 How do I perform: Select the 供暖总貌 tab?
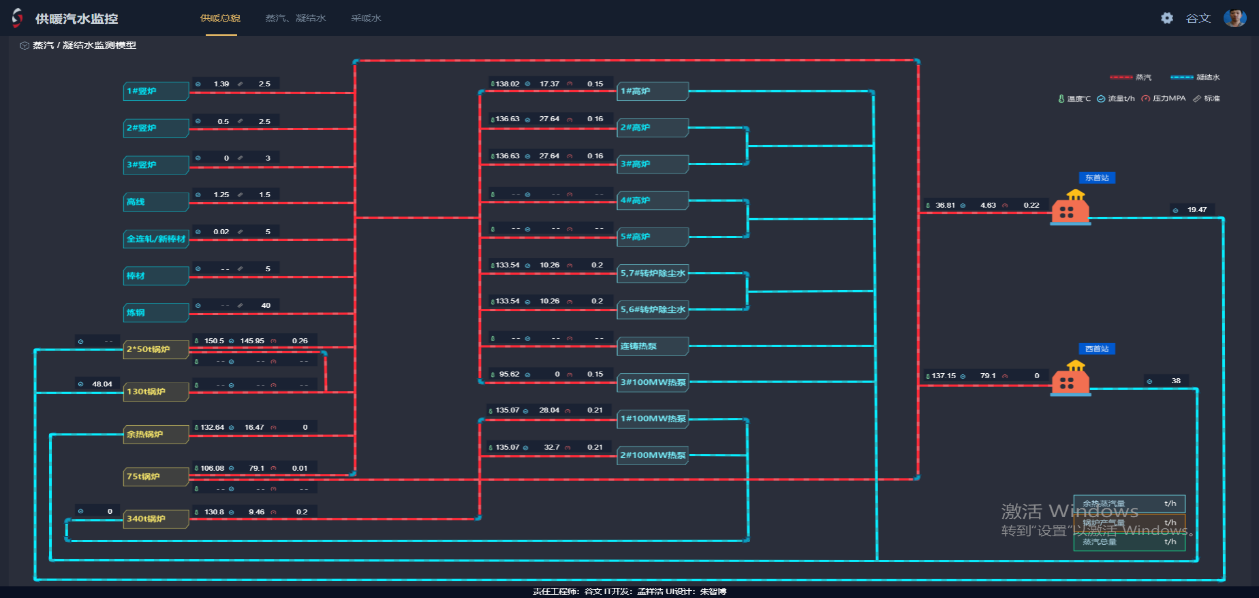click(x=219, y=18)
